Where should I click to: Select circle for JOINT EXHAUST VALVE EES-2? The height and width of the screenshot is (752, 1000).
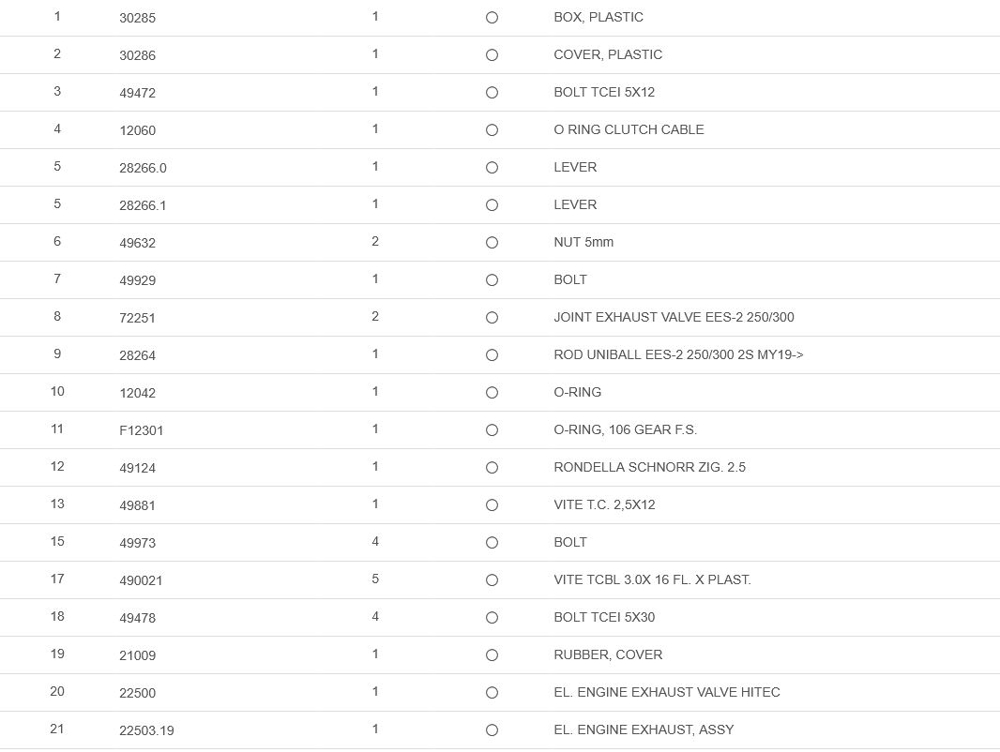pyautogui.click(x=491, y=318)
